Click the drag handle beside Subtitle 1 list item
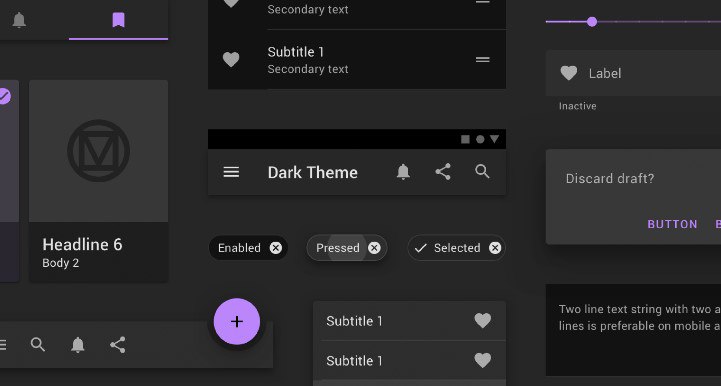Screen dimensions: 721x386 482,60
